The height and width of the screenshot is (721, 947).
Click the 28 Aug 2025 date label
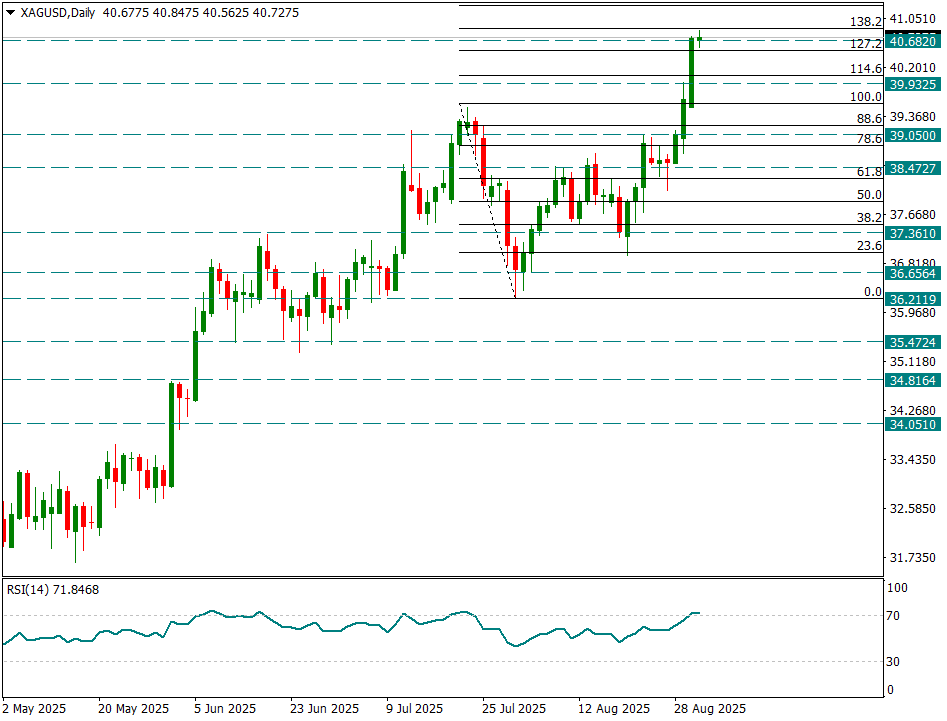coord(710,708)
